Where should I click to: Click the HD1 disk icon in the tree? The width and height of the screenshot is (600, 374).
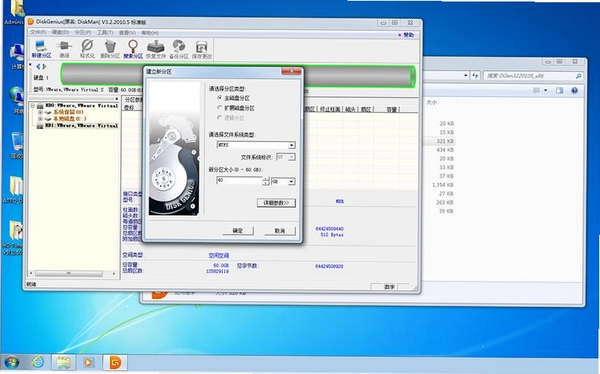click(x=40, y=126)
